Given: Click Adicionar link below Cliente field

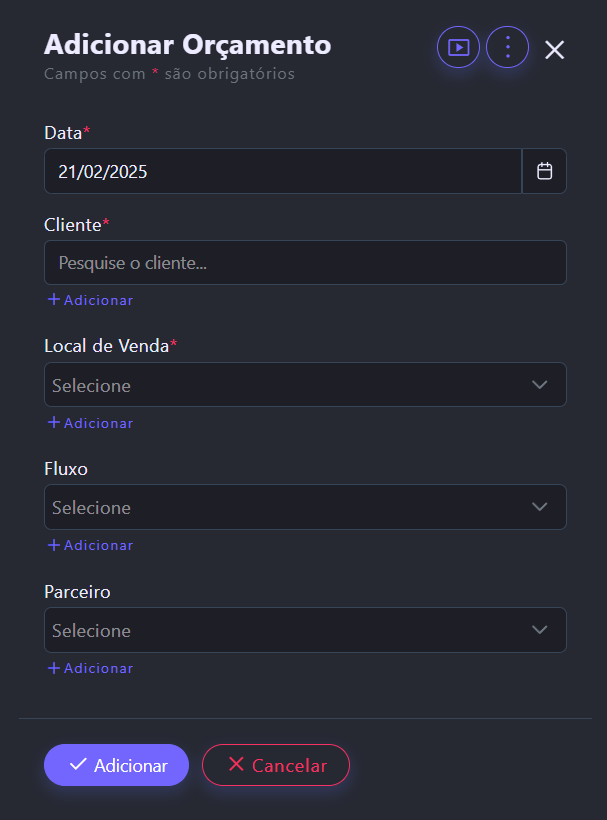Looking at the screenshot, I should point(90,300).
